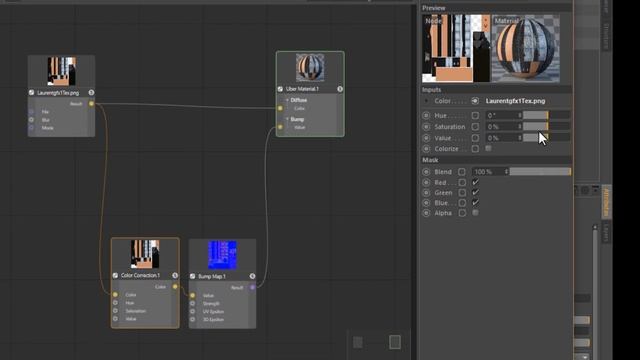This screenshot has width=640, height=360.
Task: Click the Preview section header
Action: tap(497, 8)
